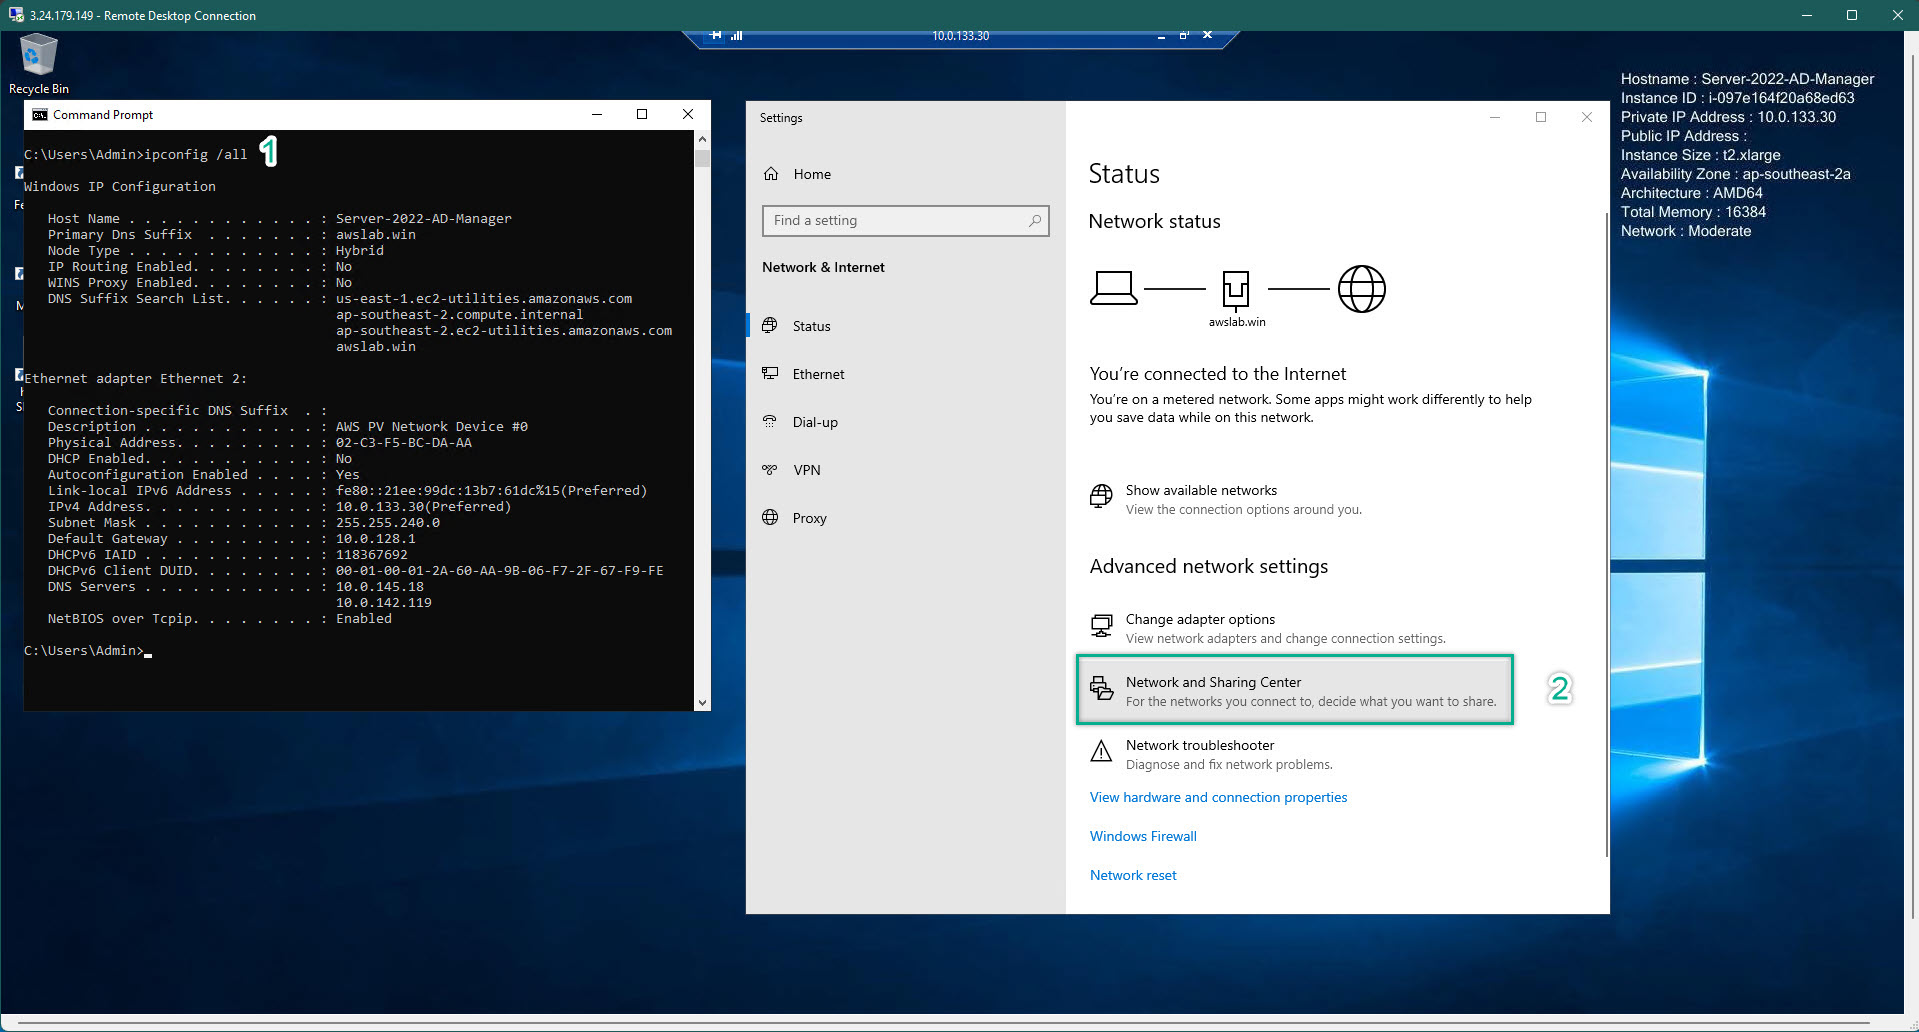The height and width of the screenshot is (1032, 1919).
Task: Open Change adapter options
Action: pyautogui.click(x=1268, y=629)
